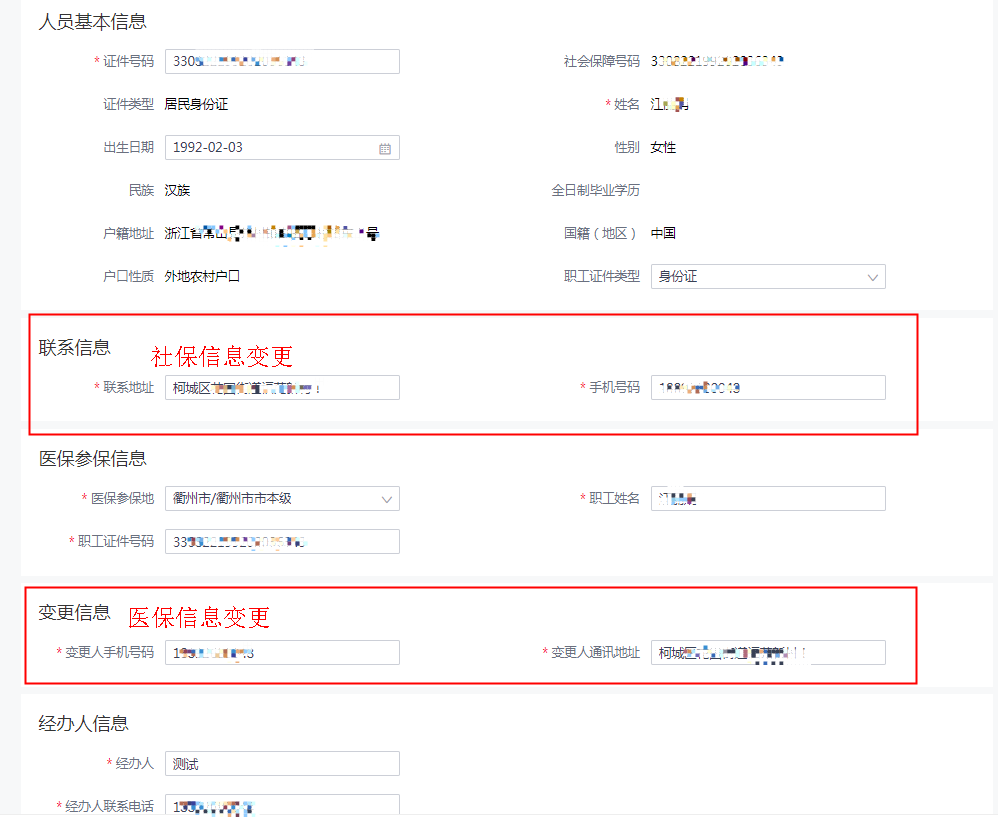The width and height of the screenshot is (998, 817).
Task: Click the 联系地址 input field
Action: click(282, 388)
